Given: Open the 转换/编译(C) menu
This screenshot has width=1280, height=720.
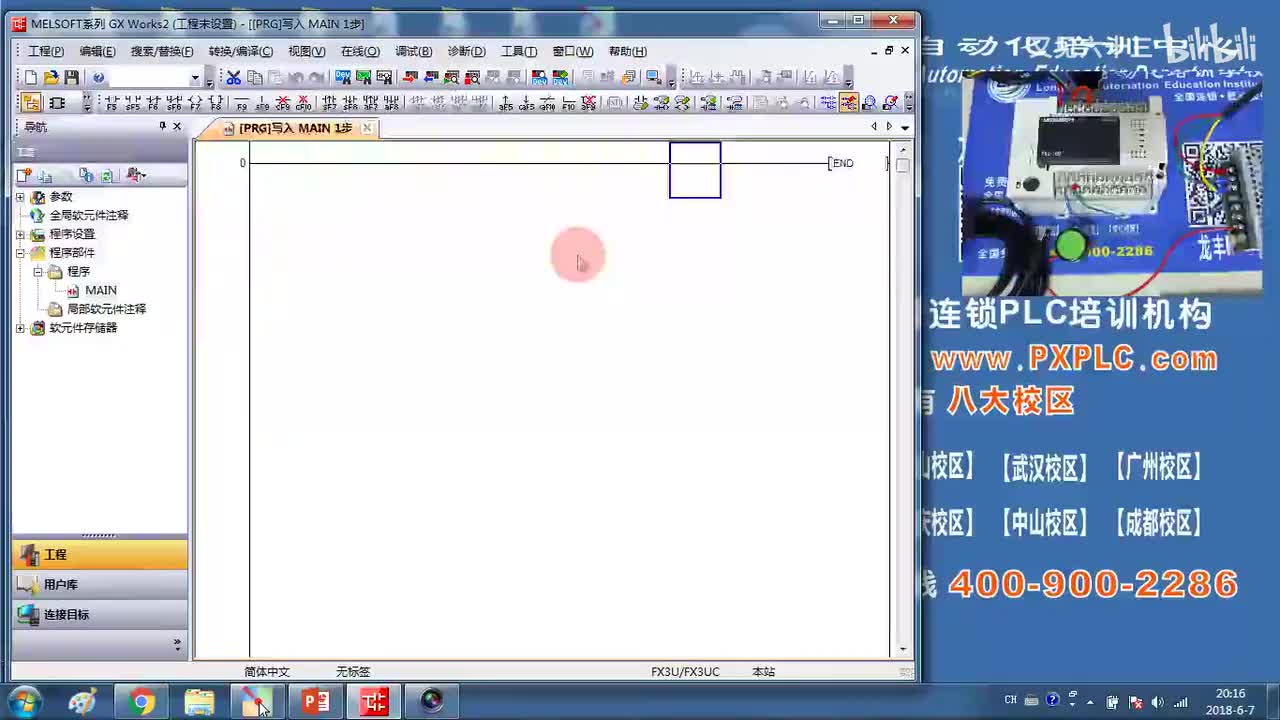Looking at the screenshot, I should coord(241,51).
